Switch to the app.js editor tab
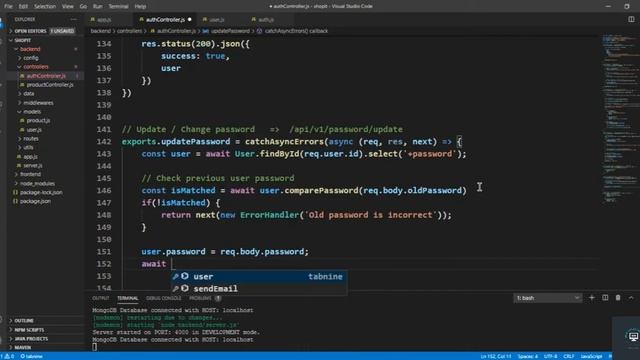The height and width of the screenshot is (360, 640). pyautogui.click(x=104, y=19)
